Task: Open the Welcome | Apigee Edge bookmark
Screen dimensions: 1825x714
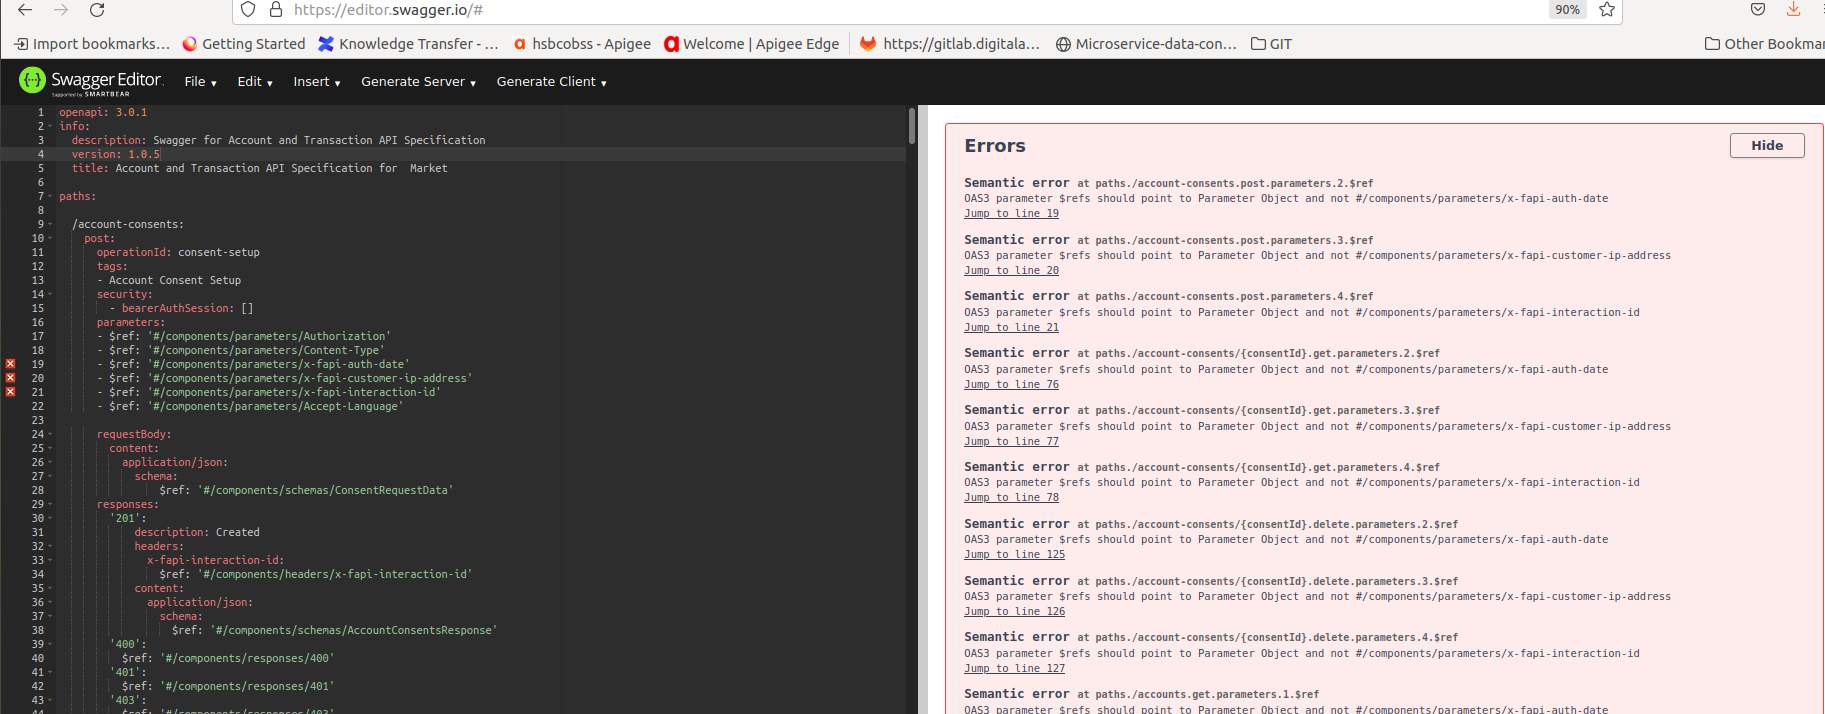Action: click(x=752, y=44)
